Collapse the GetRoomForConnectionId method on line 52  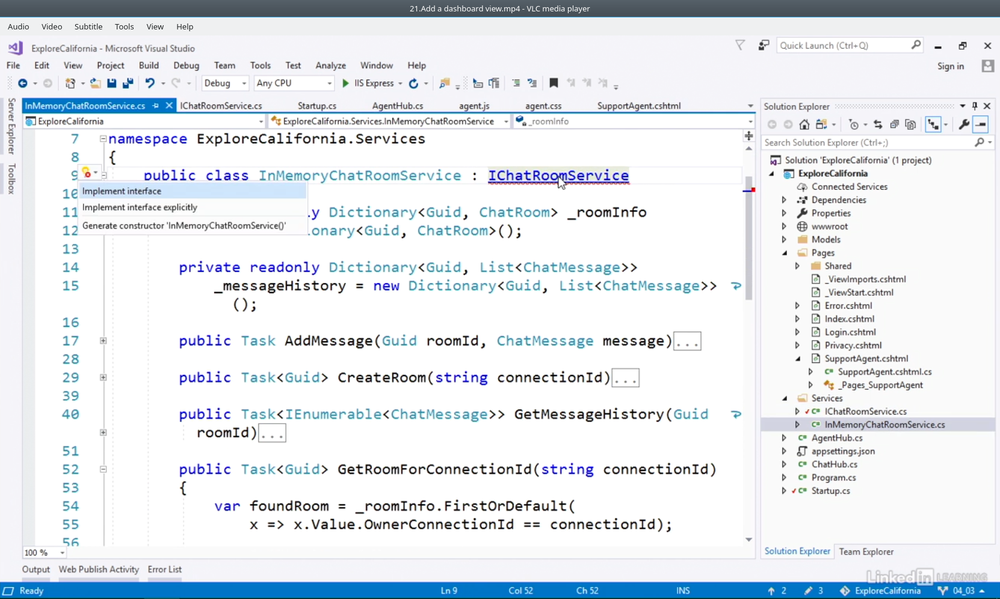[103, 470]
